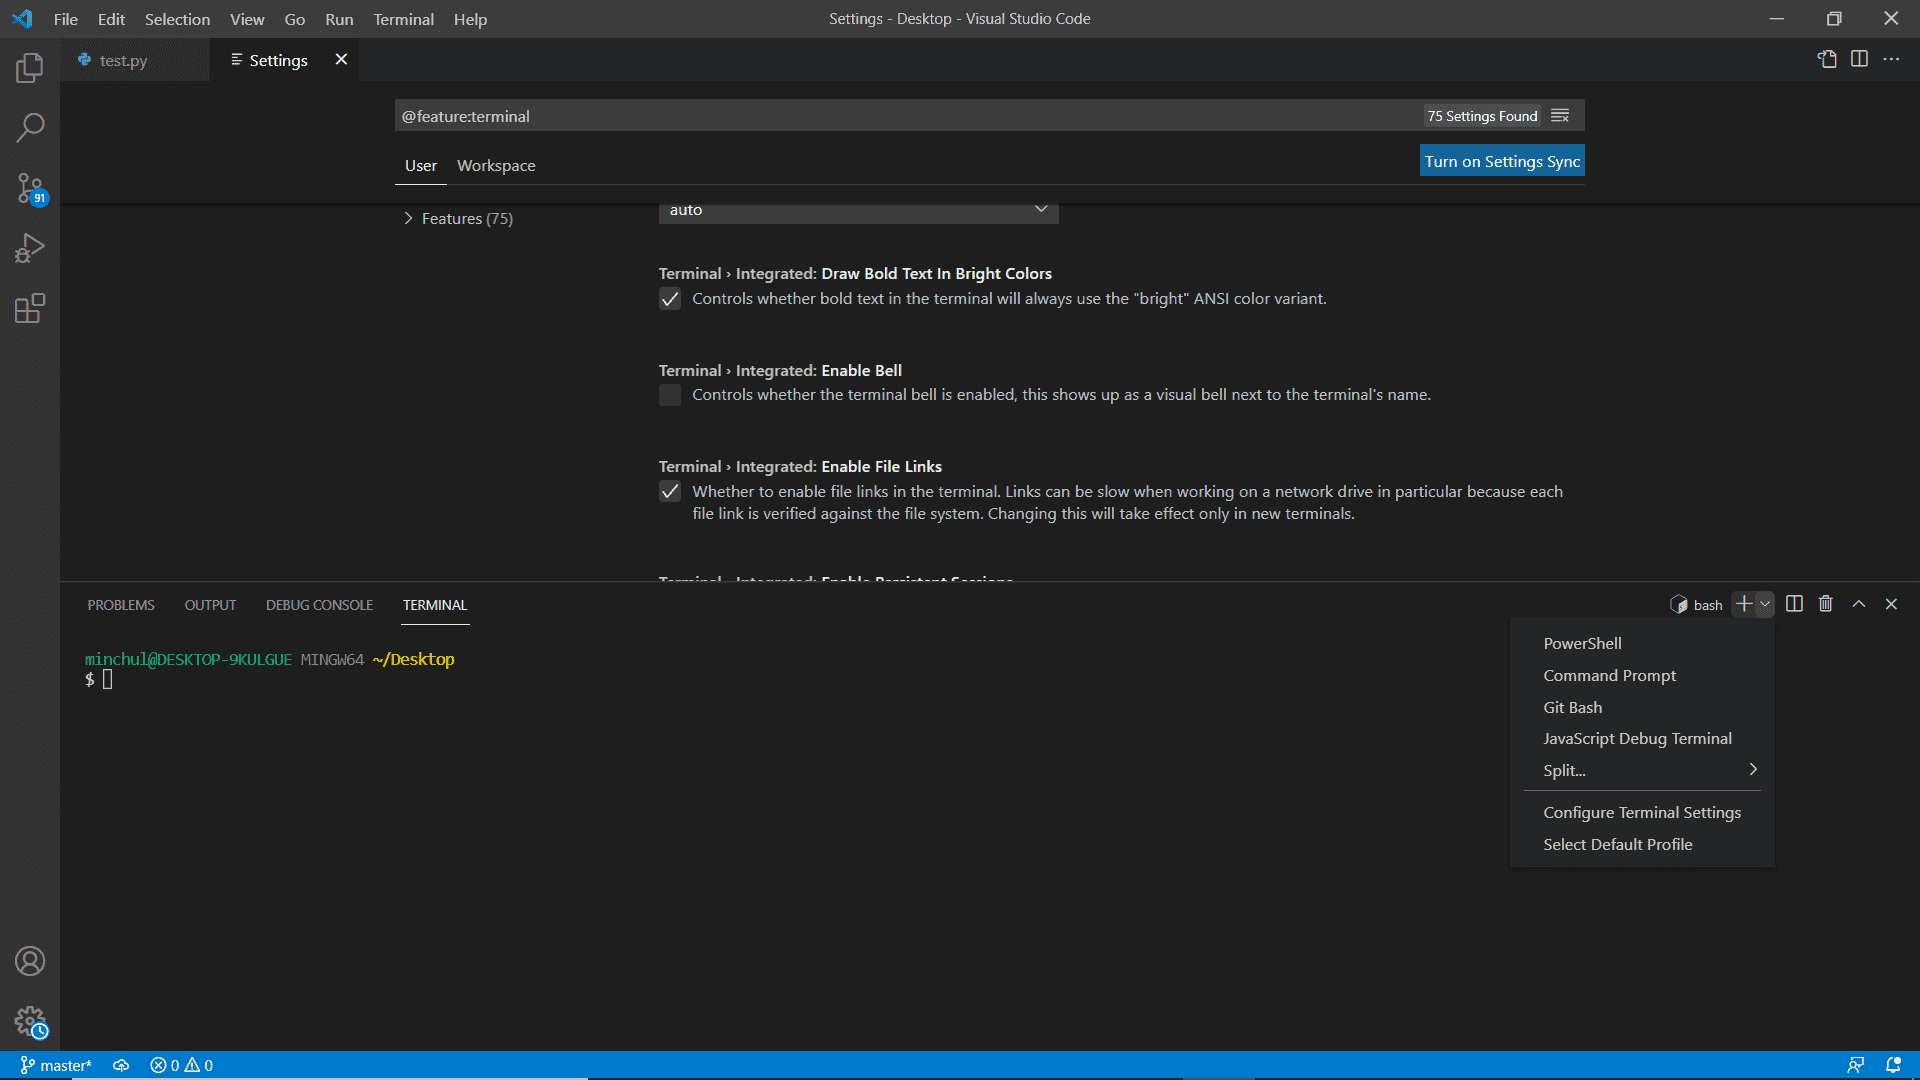The width and height of the screenshot is (1920, 1080).
Task: Open the Selection menu
Action: [x=177, y=19]
